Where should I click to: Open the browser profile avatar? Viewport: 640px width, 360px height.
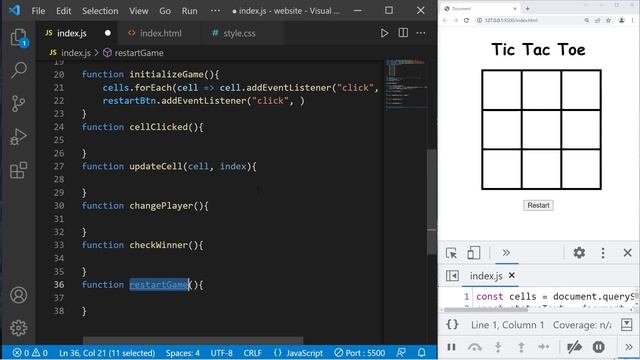click(621, 20)
